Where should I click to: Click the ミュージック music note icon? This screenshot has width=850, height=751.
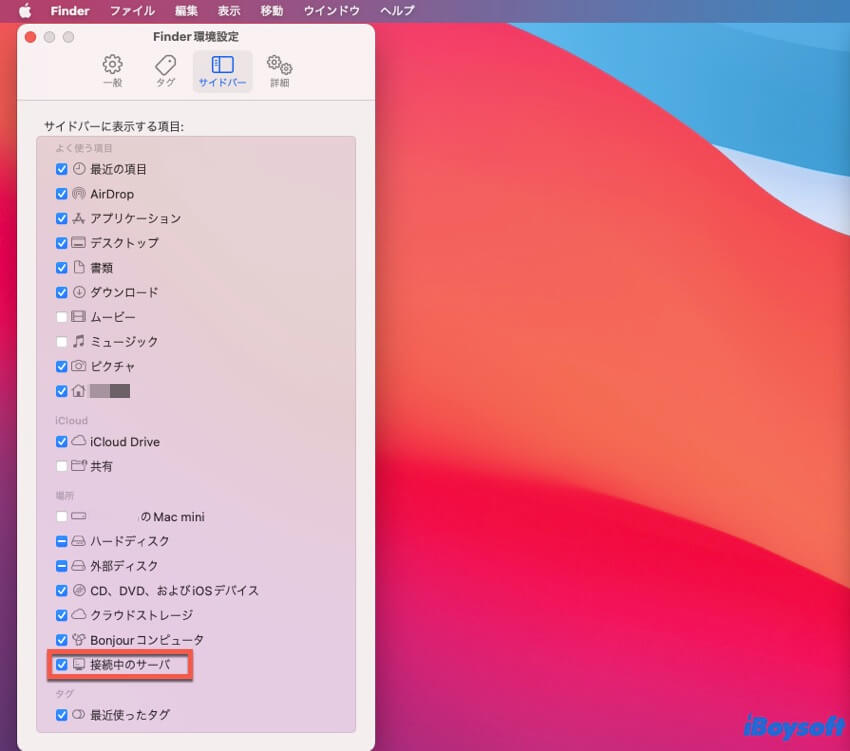(x=79, y=342)
